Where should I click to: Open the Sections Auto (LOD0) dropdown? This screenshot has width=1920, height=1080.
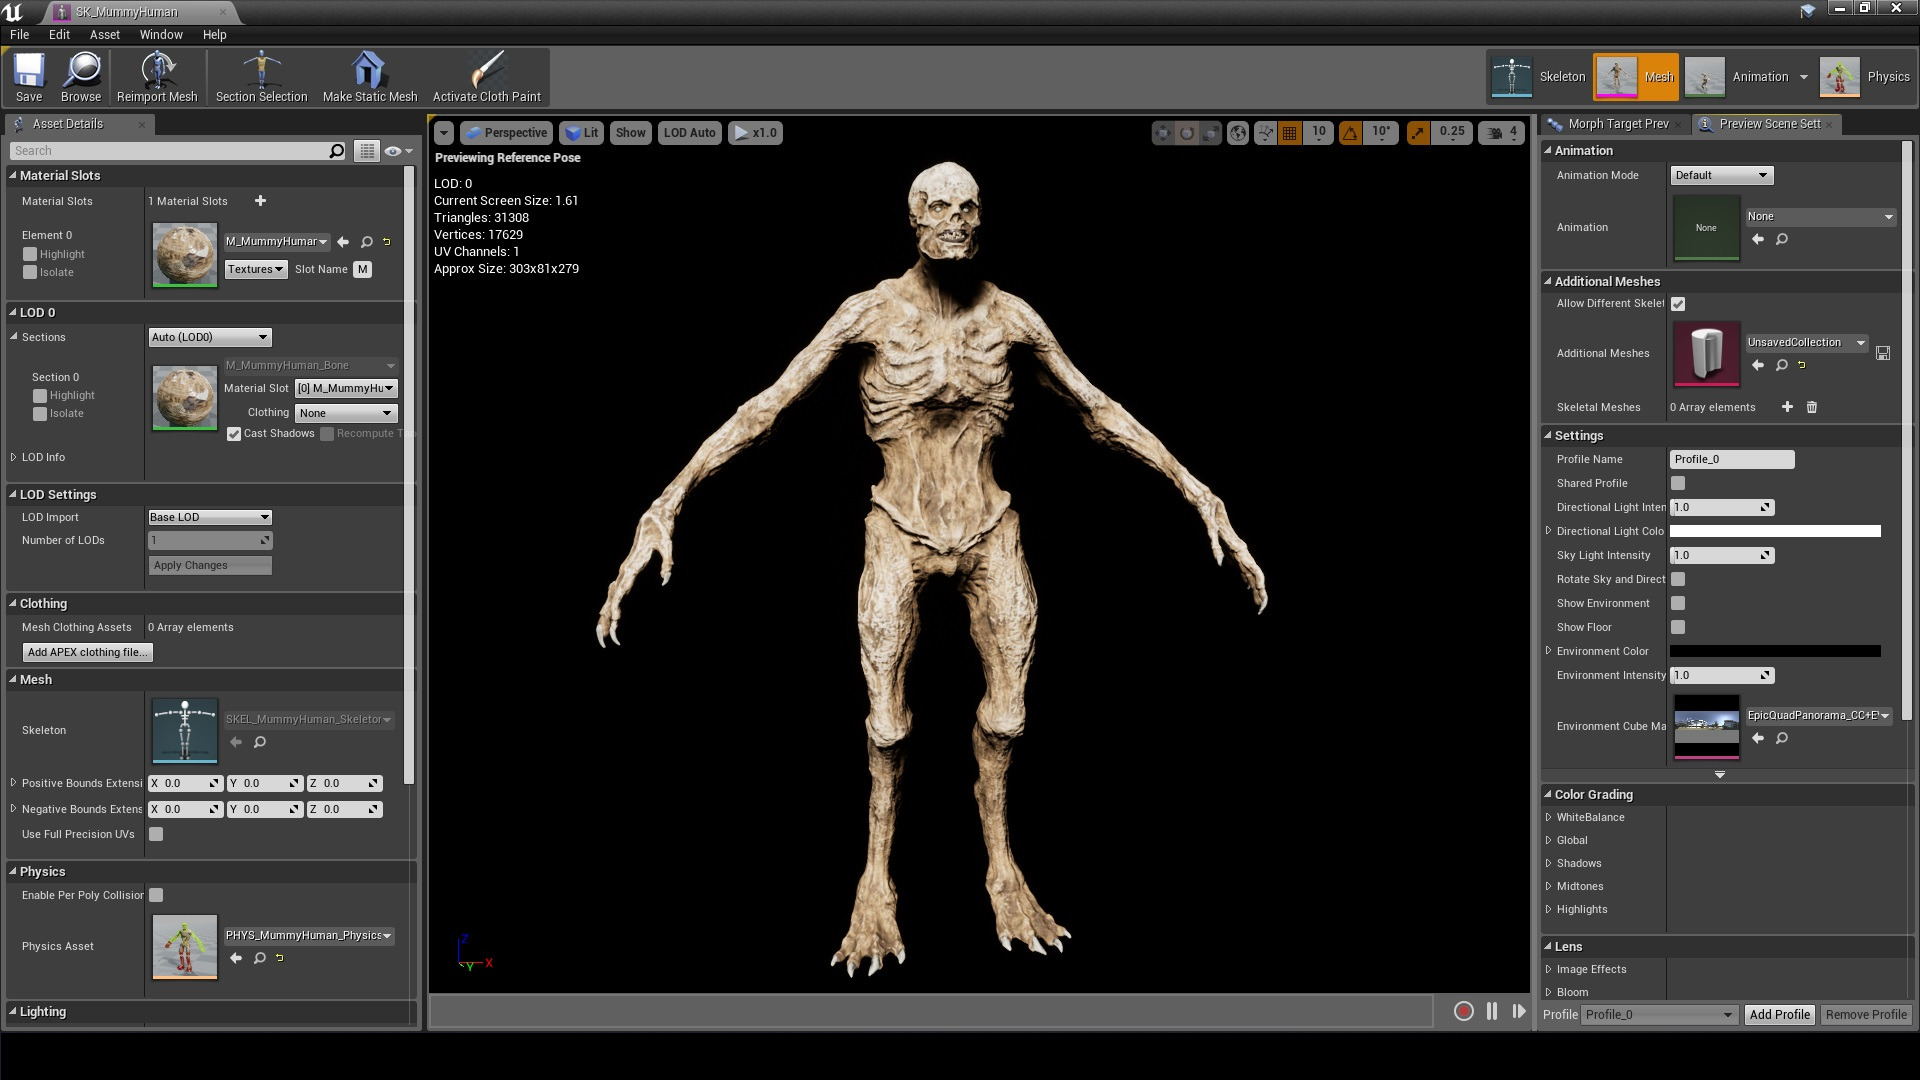[210, 337]
